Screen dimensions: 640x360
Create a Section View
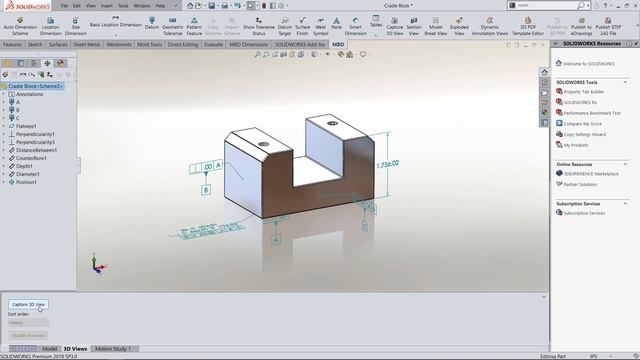click(x=413, y=26)
